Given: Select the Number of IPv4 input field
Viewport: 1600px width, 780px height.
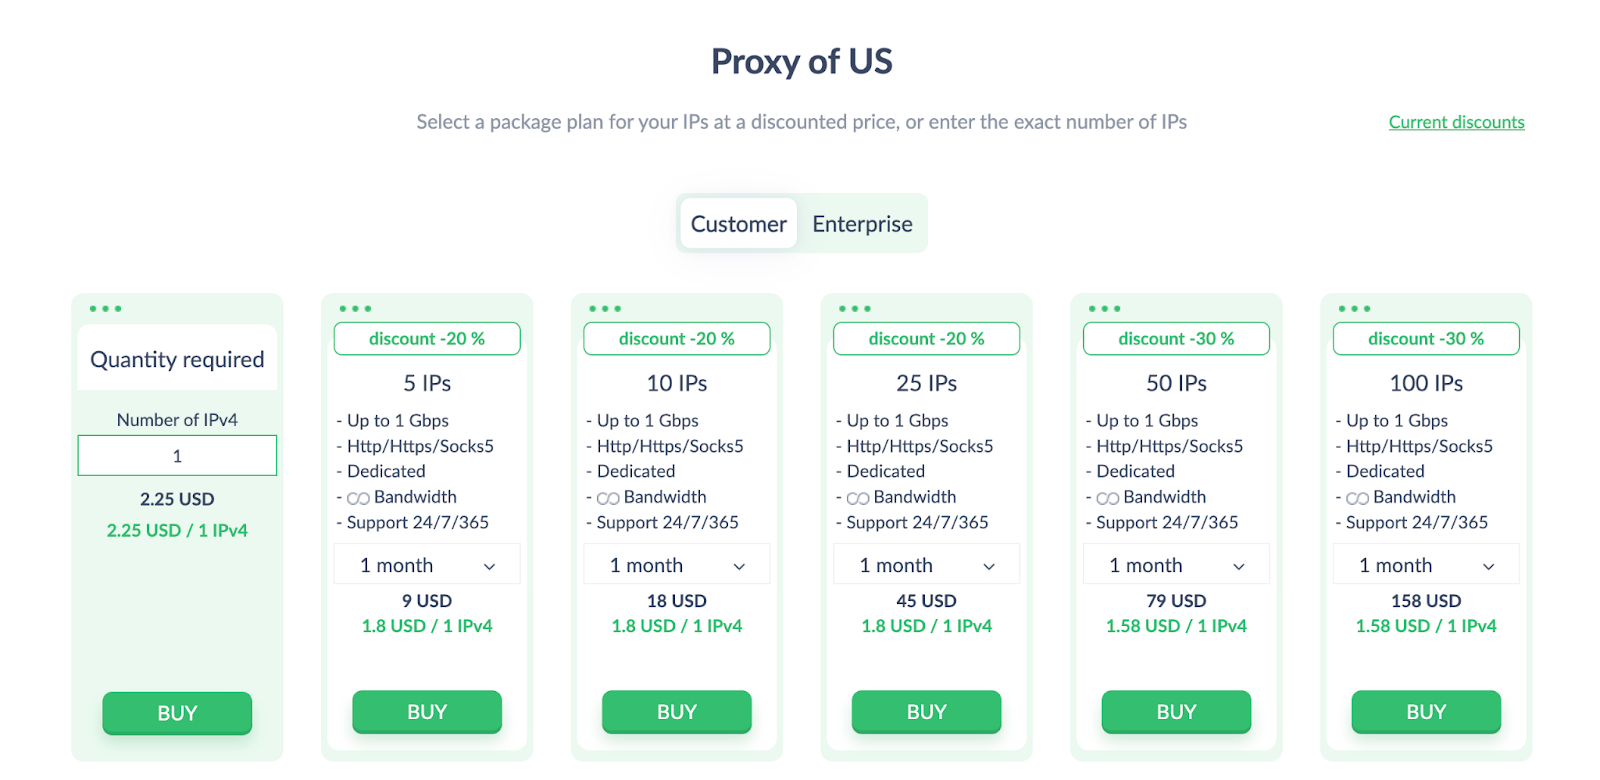Looking at the screenshot, I should (x=177, y=455).
